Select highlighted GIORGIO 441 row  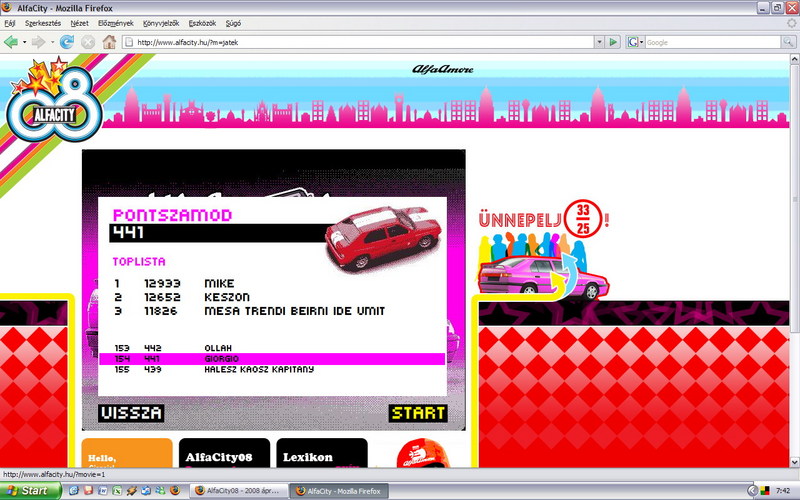pos(272,359)
